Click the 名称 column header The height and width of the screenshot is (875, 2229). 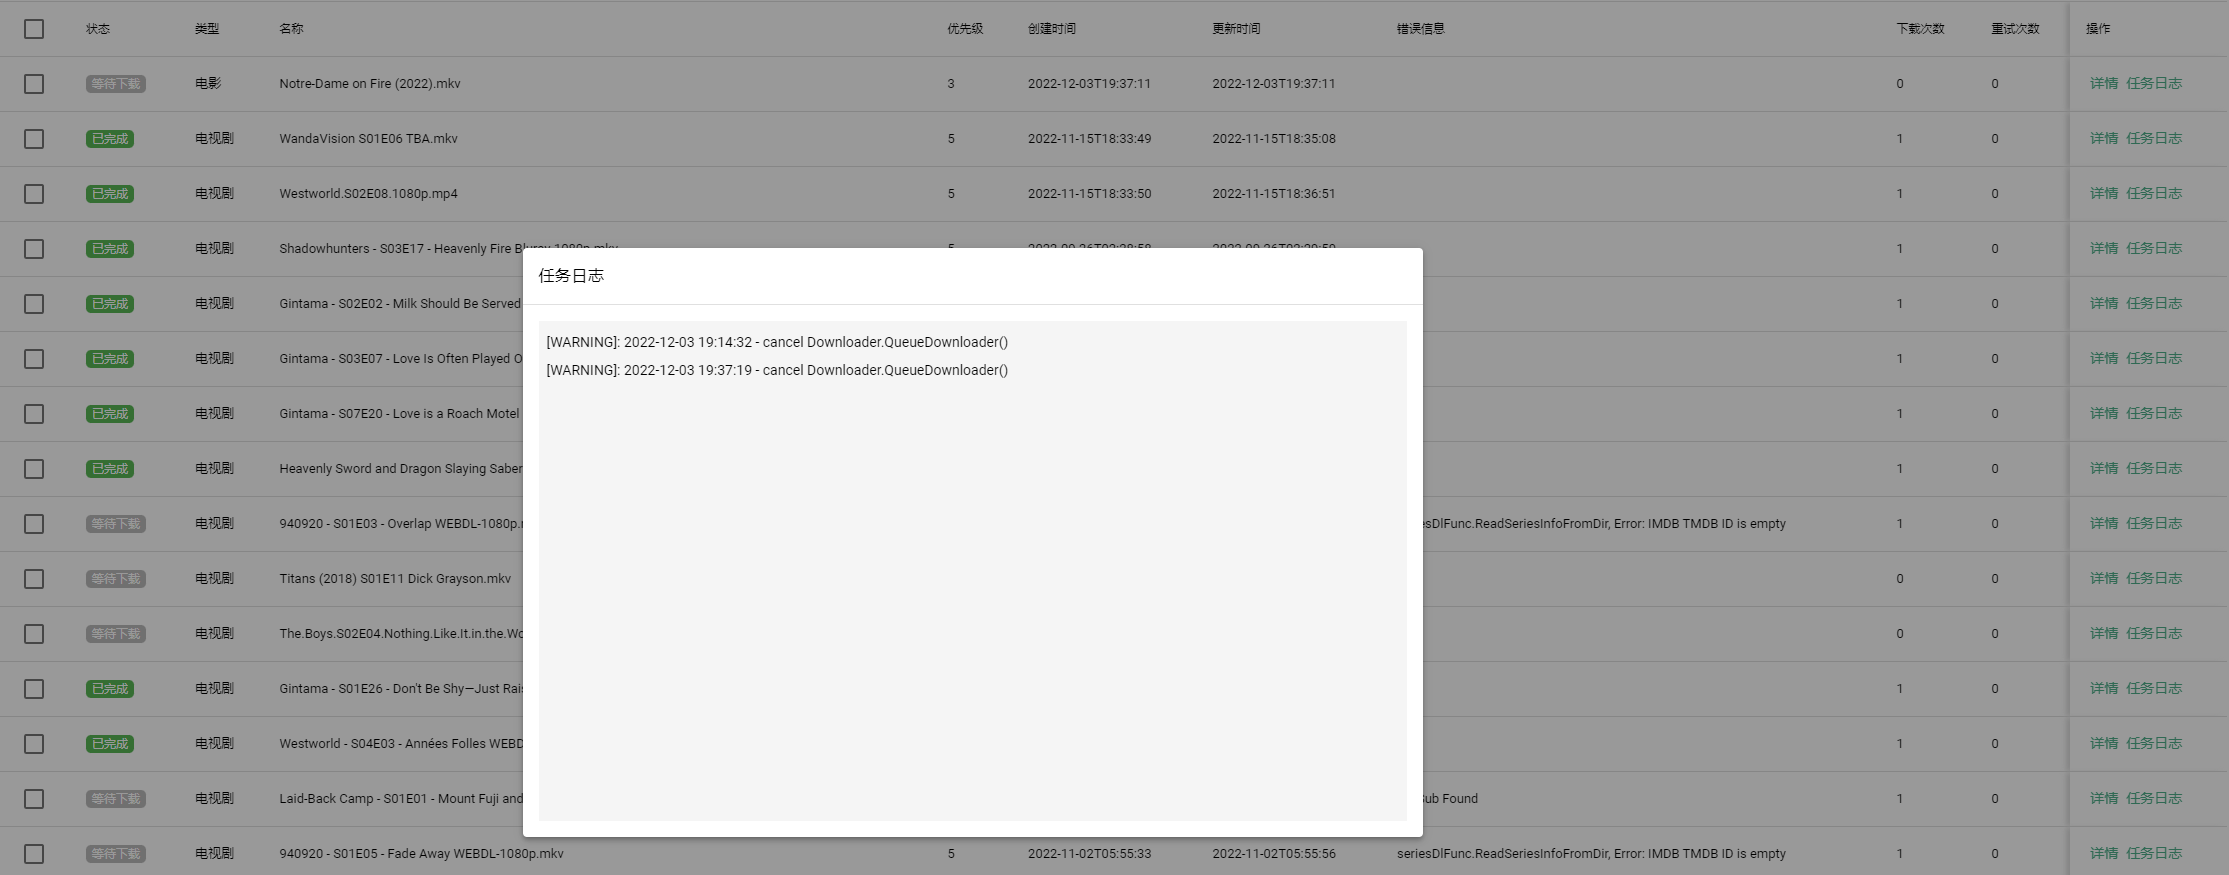291,29
